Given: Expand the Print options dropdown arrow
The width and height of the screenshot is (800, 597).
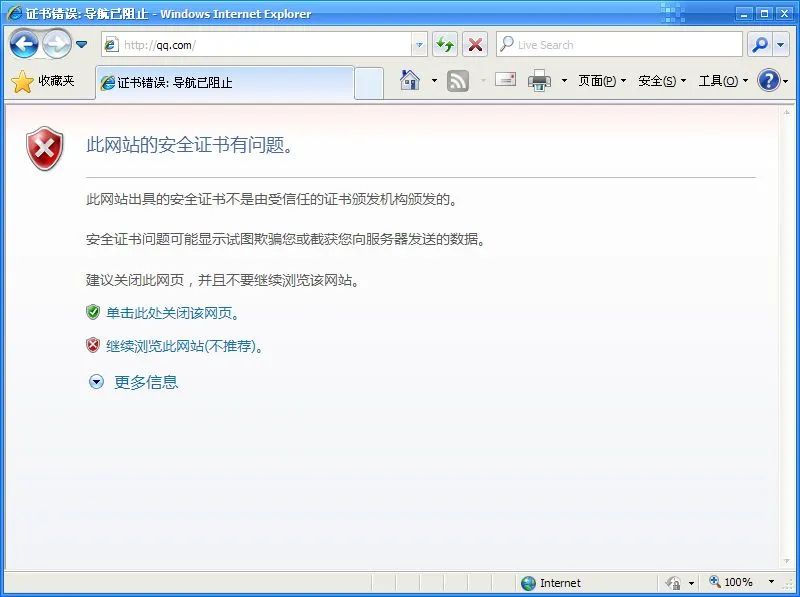Looking at the screenshot, I should [564, 81].
